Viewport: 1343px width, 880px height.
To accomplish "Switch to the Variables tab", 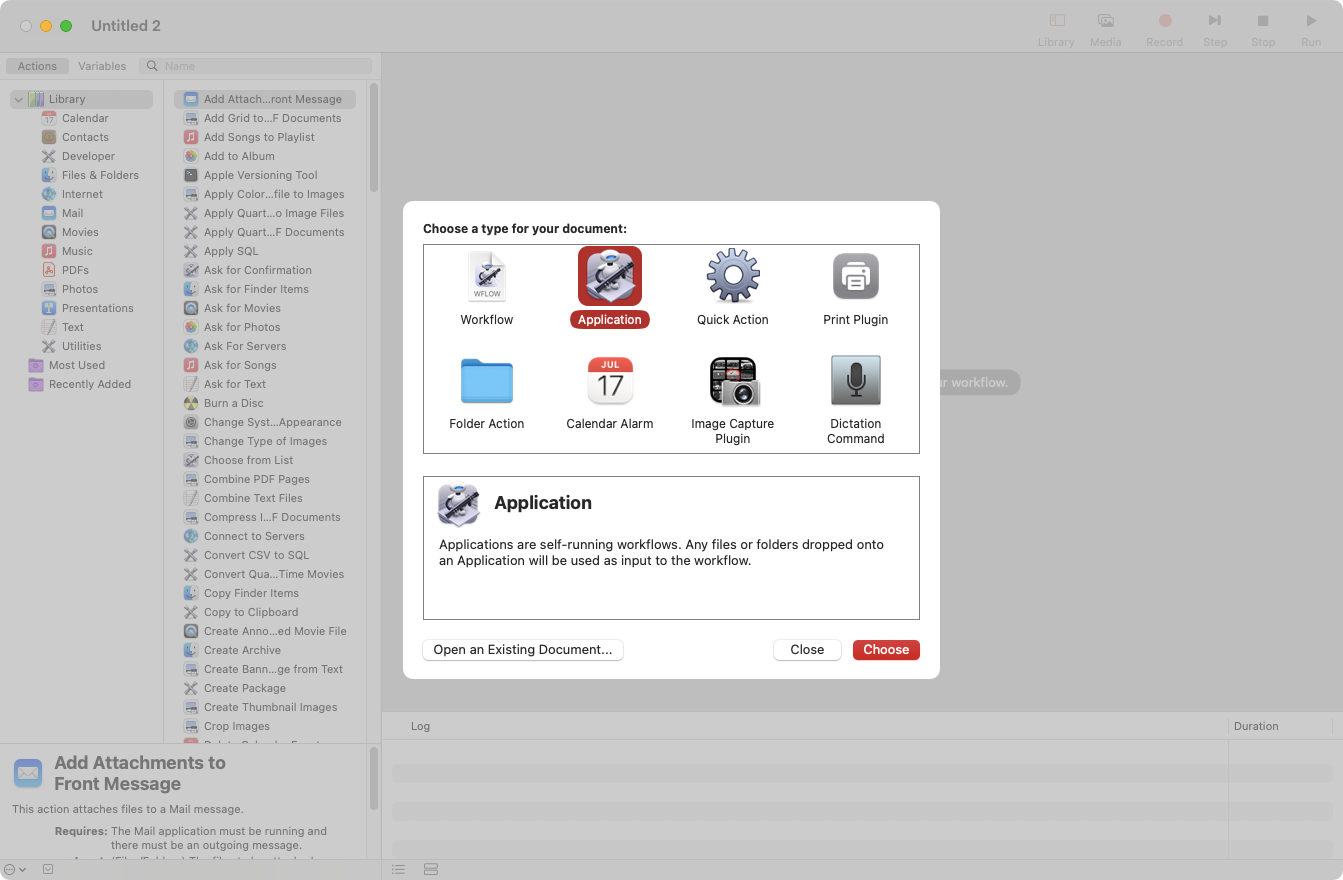I will (102, 65).
